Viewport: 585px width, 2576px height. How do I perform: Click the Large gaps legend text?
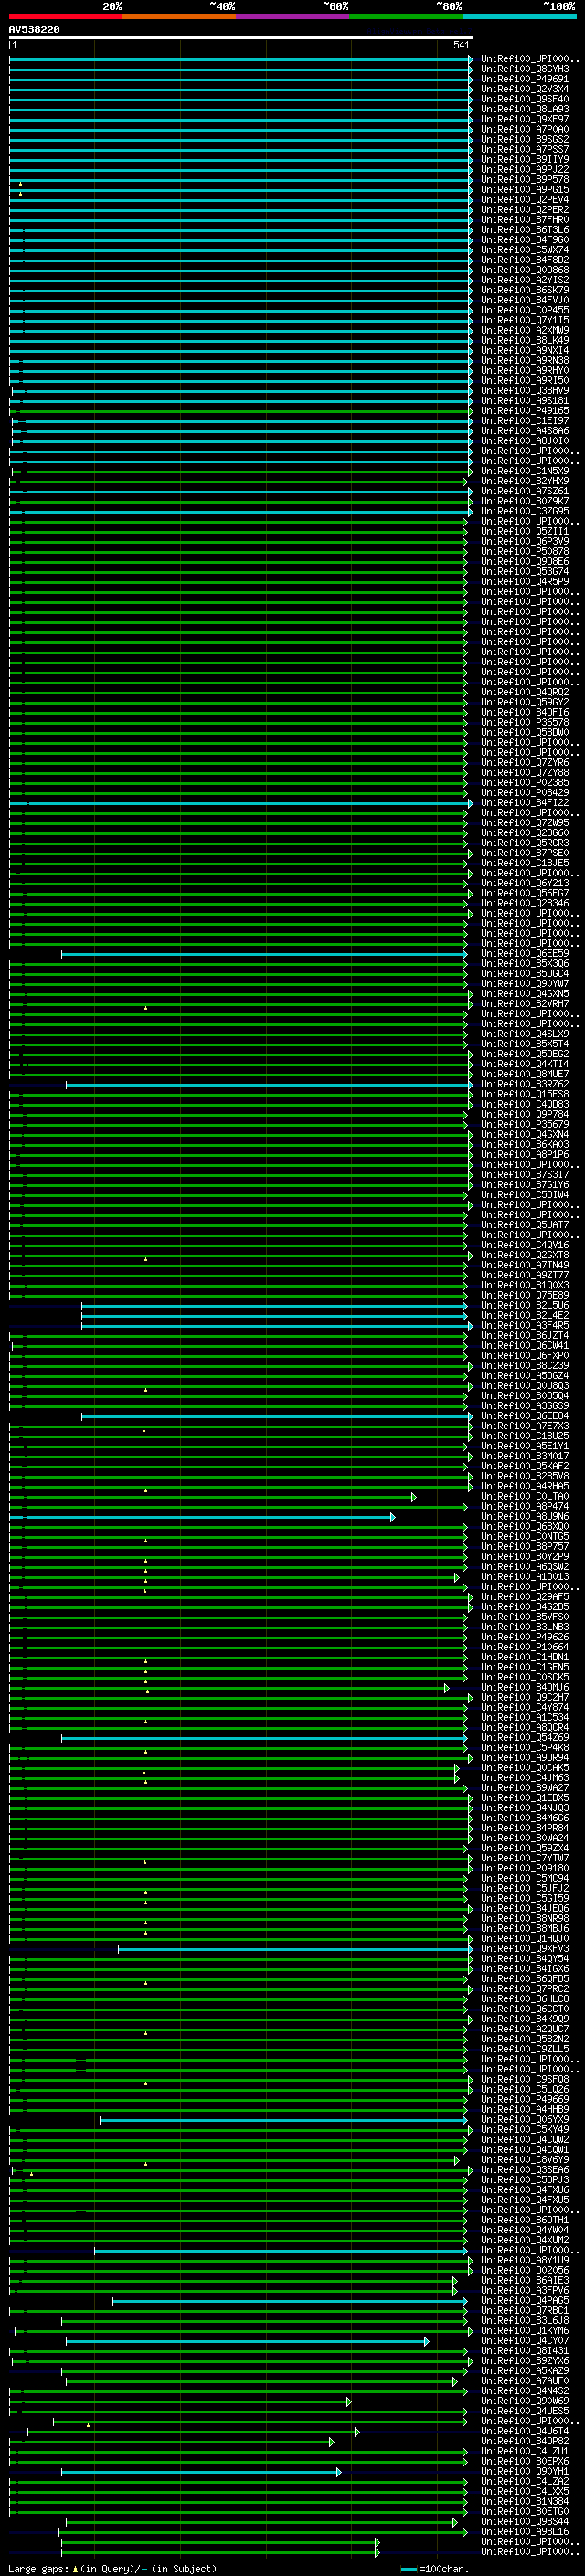tap(112, 2569)
